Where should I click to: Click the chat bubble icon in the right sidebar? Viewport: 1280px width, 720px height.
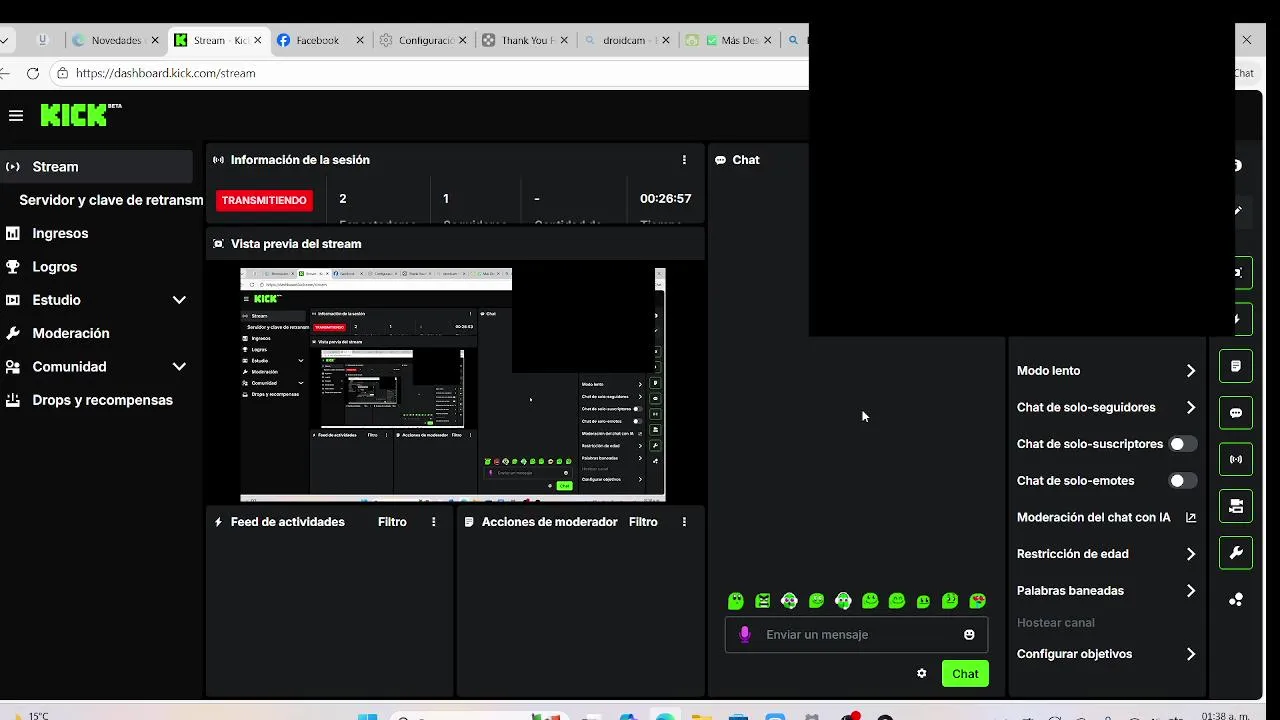(1236, 413)
